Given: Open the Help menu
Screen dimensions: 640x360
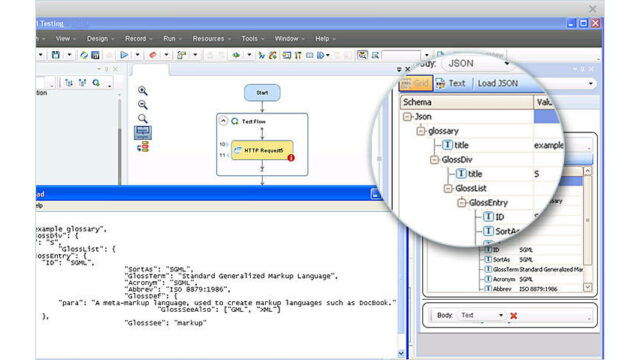Looking at the screenshot, I should [x=322, y=38].
